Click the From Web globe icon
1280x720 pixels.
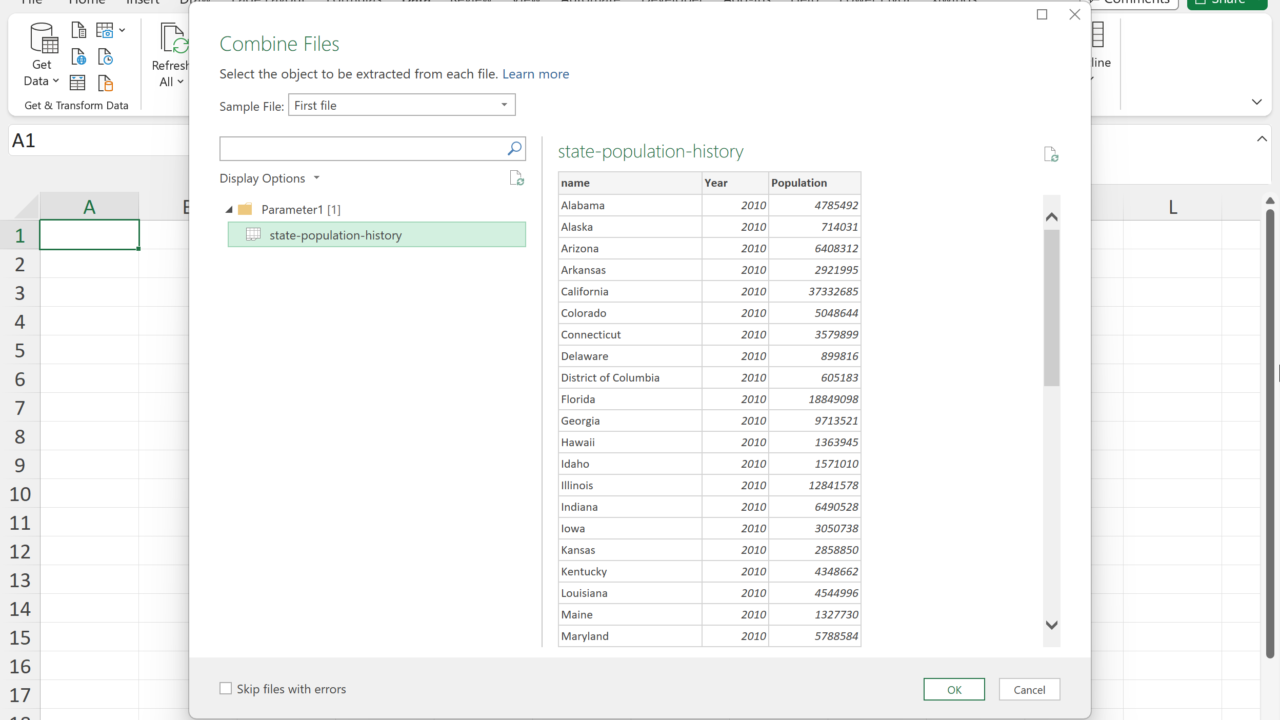pos(78,57)
